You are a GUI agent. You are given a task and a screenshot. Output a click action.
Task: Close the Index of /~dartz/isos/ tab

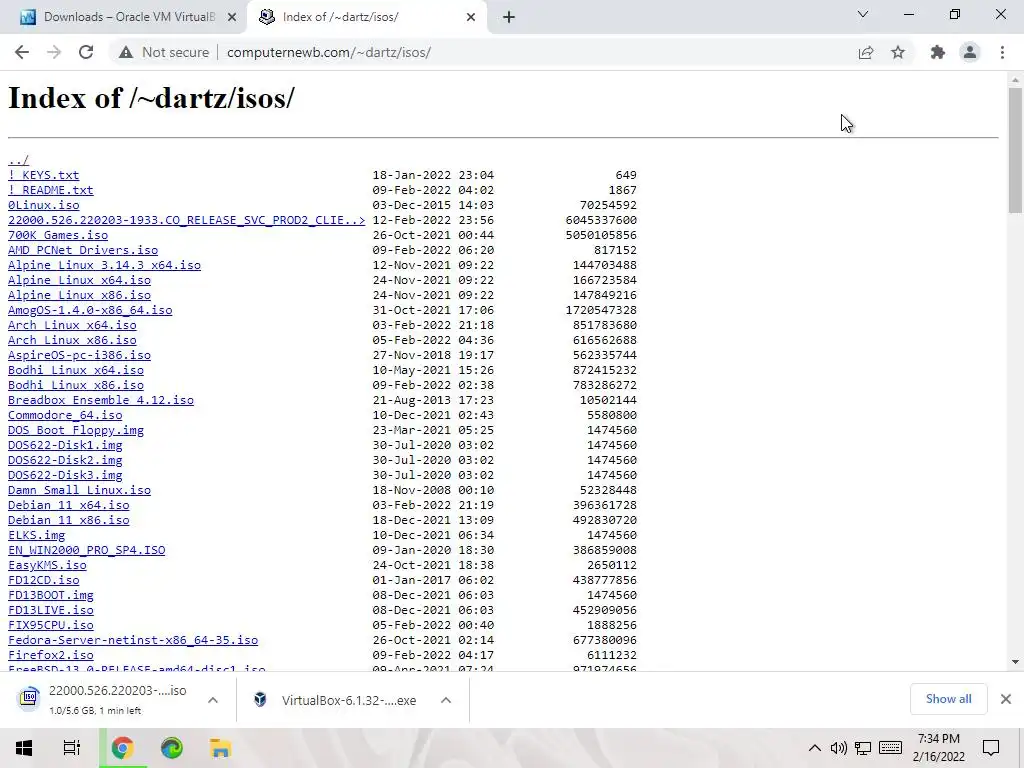pos(471,17)
